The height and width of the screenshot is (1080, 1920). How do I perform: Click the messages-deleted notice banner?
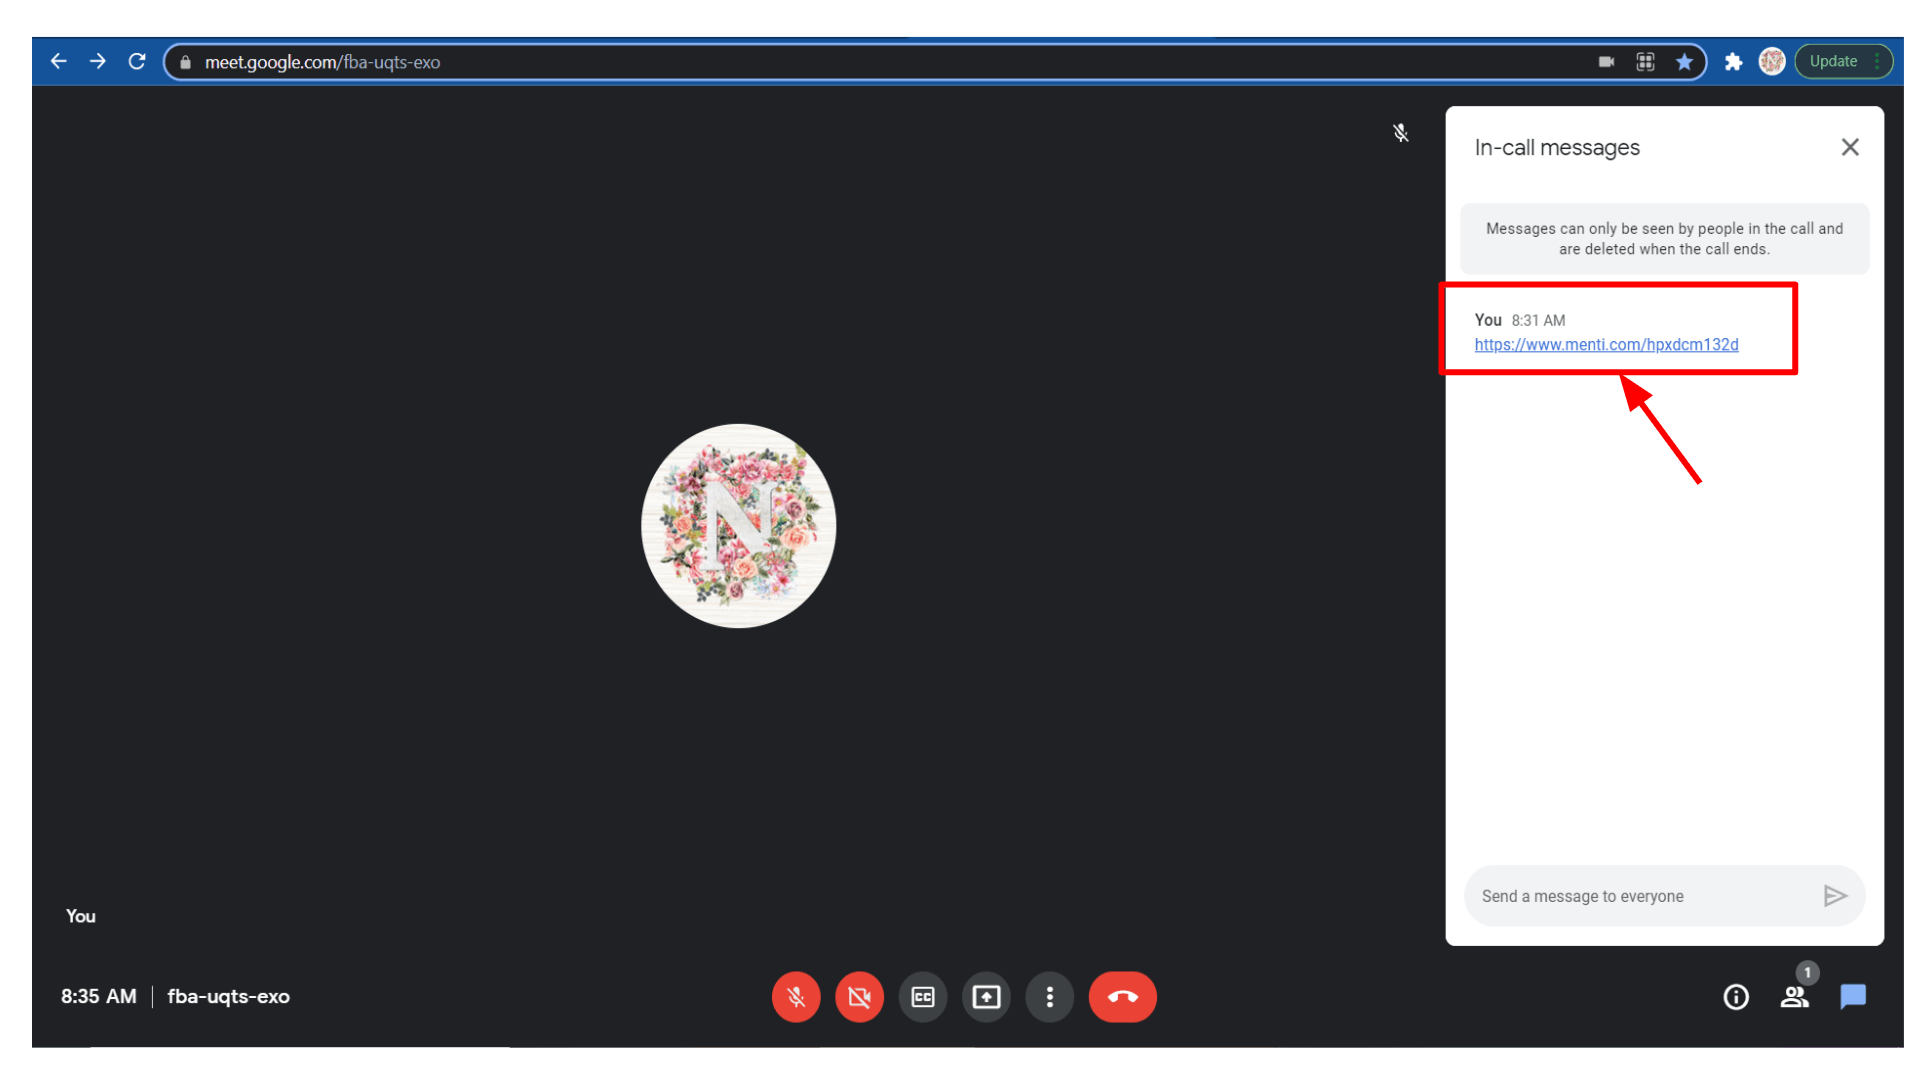(x=1664, y=239)
